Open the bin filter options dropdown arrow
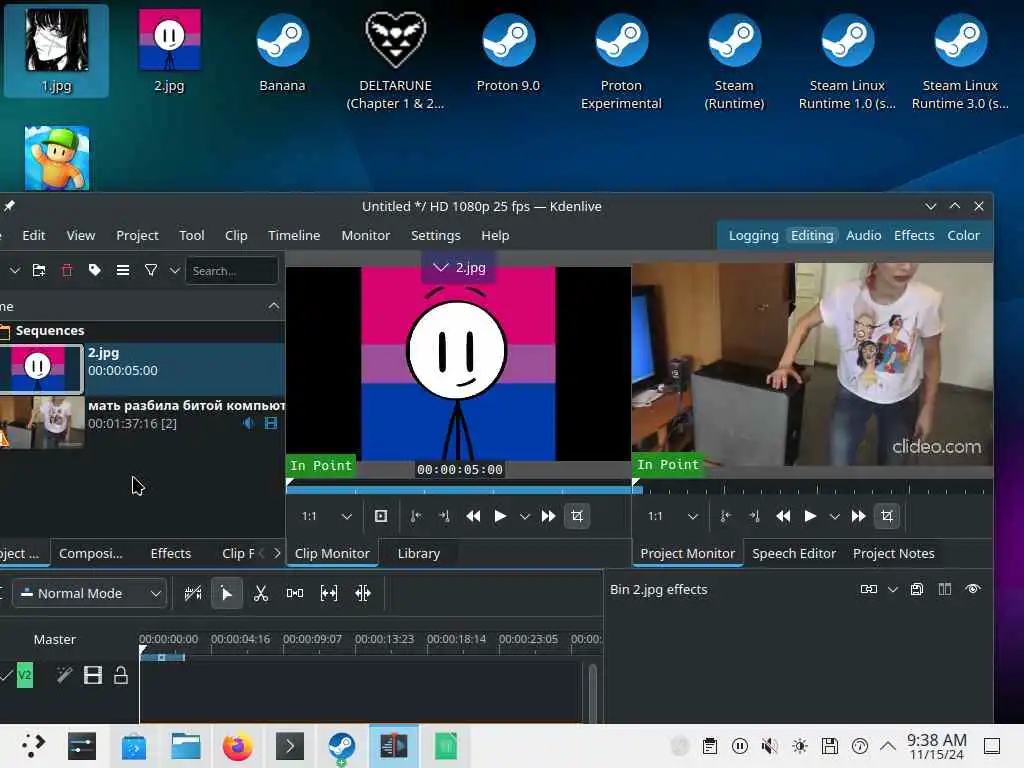This screenshot has width=1024, height=768. pos(174,270)
